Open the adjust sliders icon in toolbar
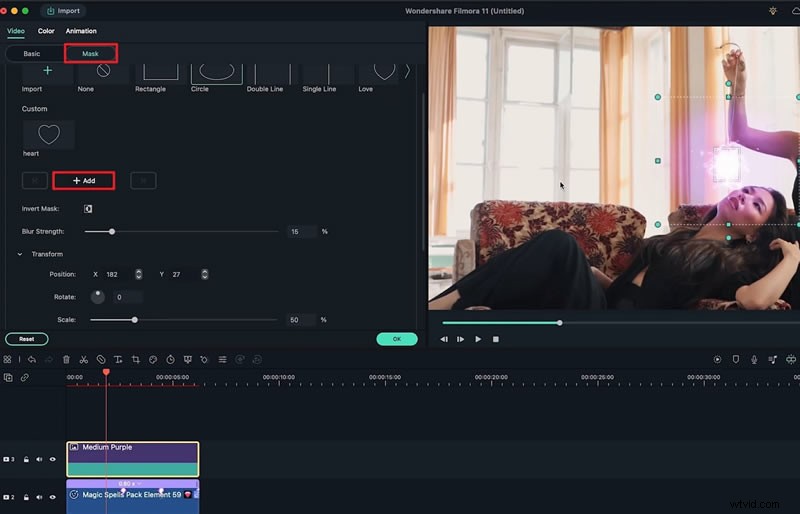The height and width of the screenshot is (514, 800). point(222,360)
